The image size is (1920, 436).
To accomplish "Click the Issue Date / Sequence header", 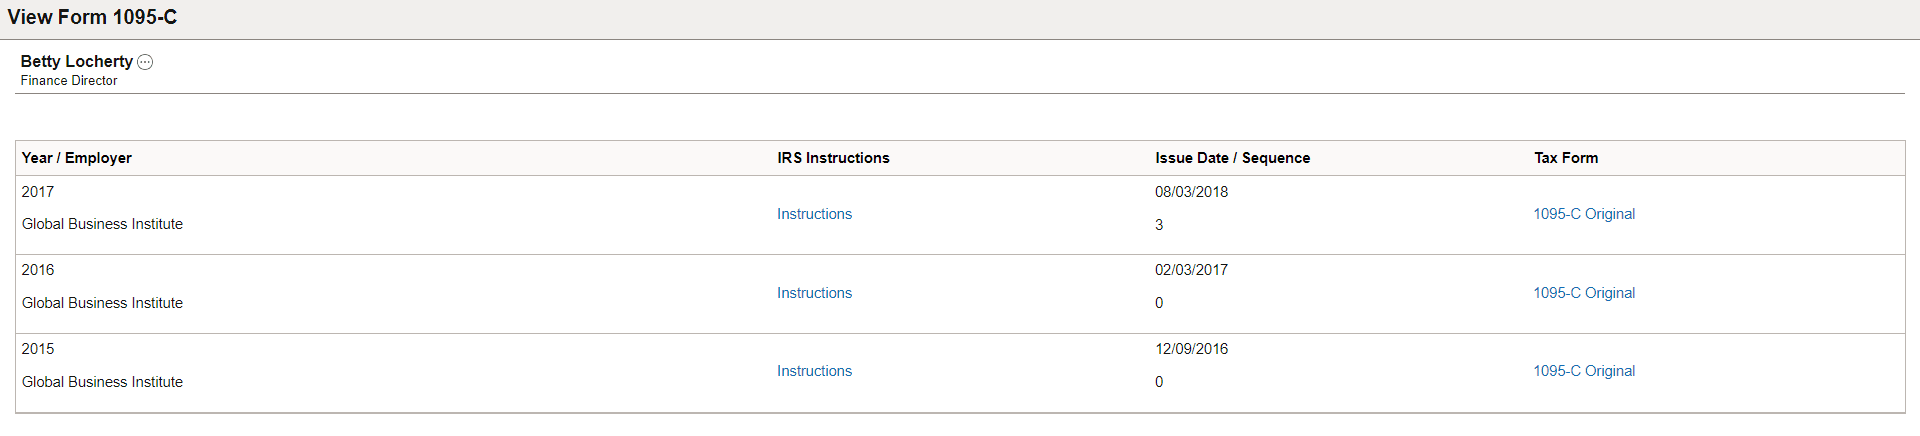I will tap(1232, 158).
